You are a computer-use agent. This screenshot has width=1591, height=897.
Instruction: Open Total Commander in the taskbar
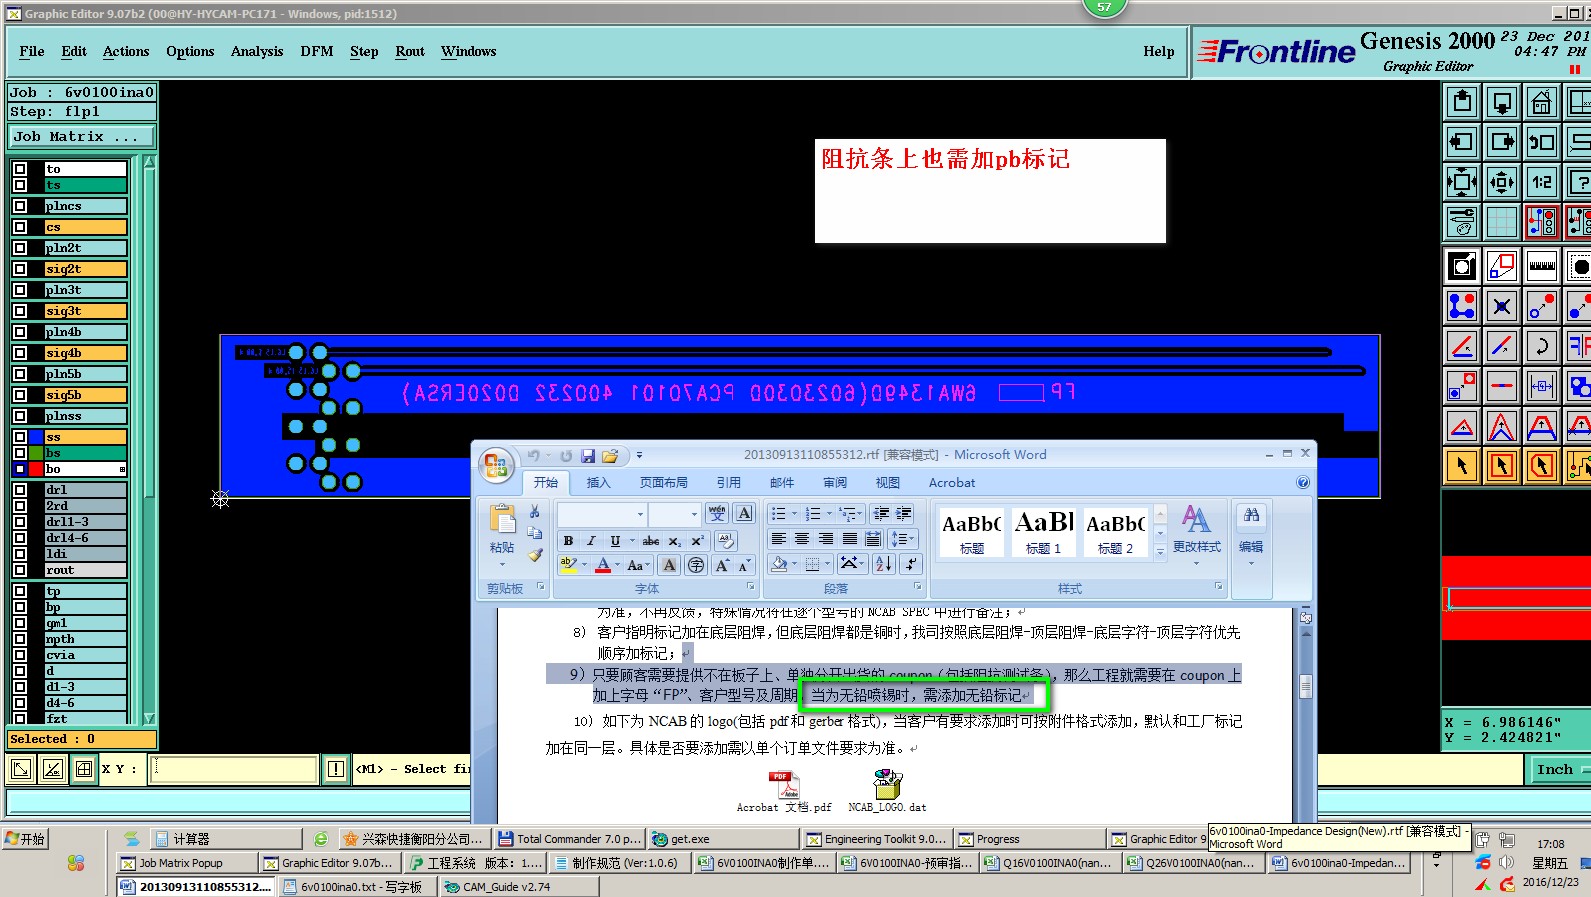click(x=568, y=839)
